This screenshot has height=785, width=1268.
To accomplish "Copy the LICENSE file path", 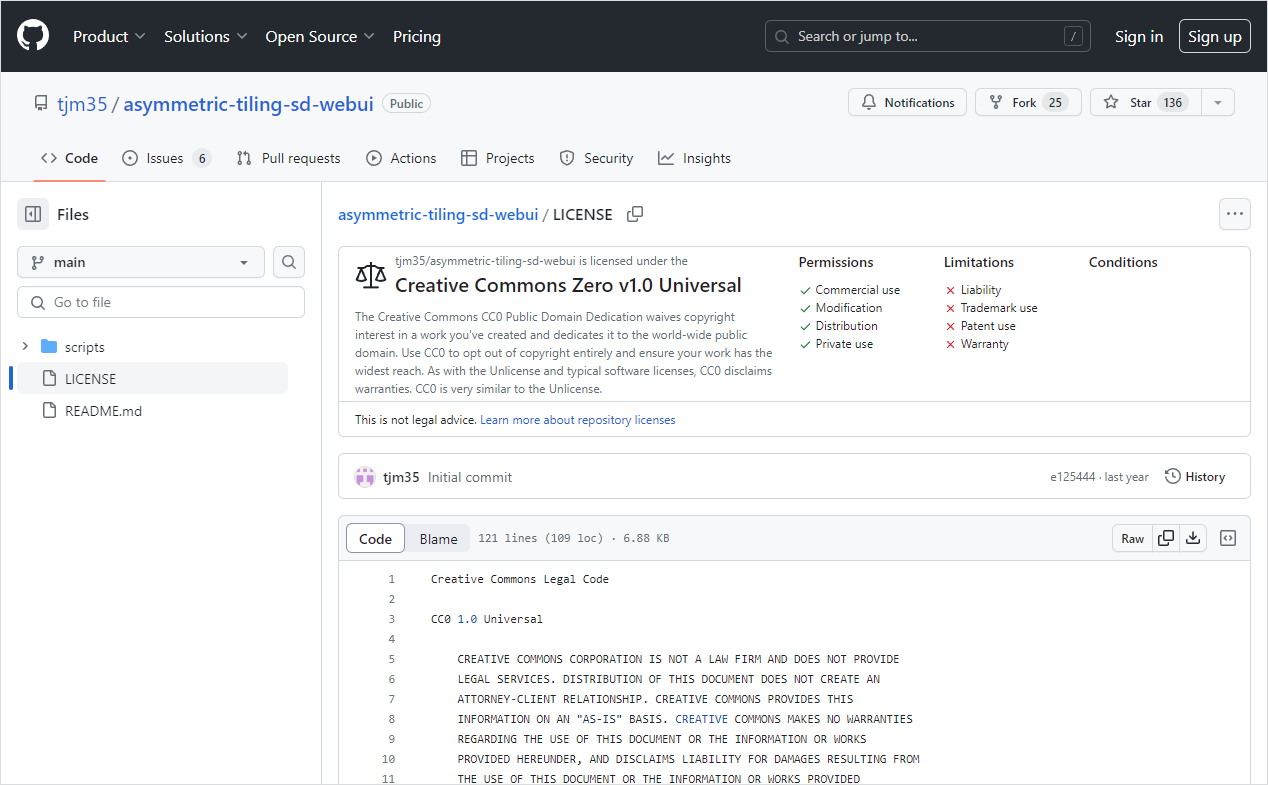I will (635, 214).
